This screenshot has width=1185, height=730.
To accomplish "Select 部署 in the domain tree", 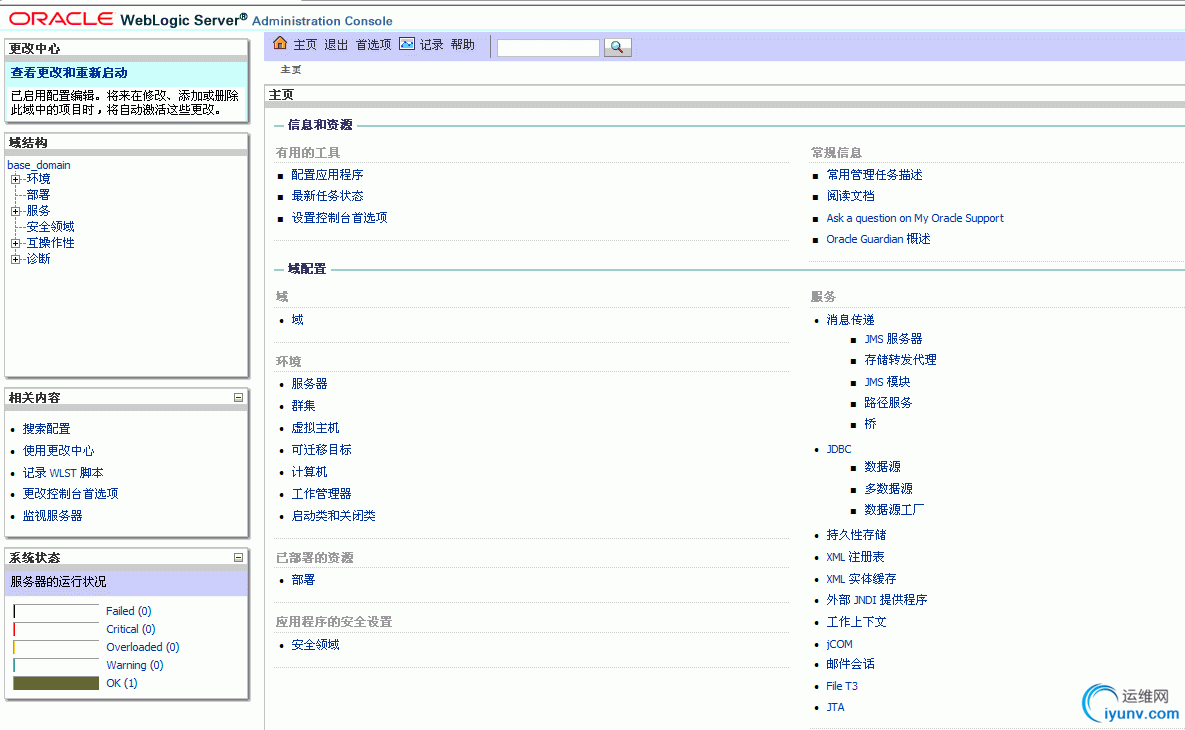I will (x=38, y=195).
